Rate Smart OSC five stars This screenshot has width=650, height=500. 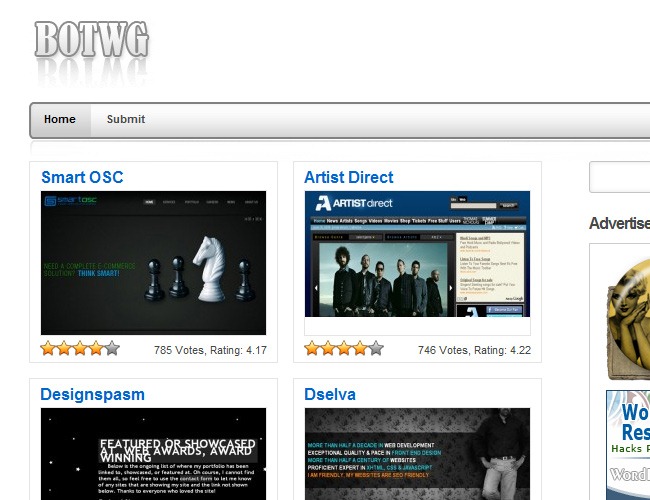coord(112,349)
